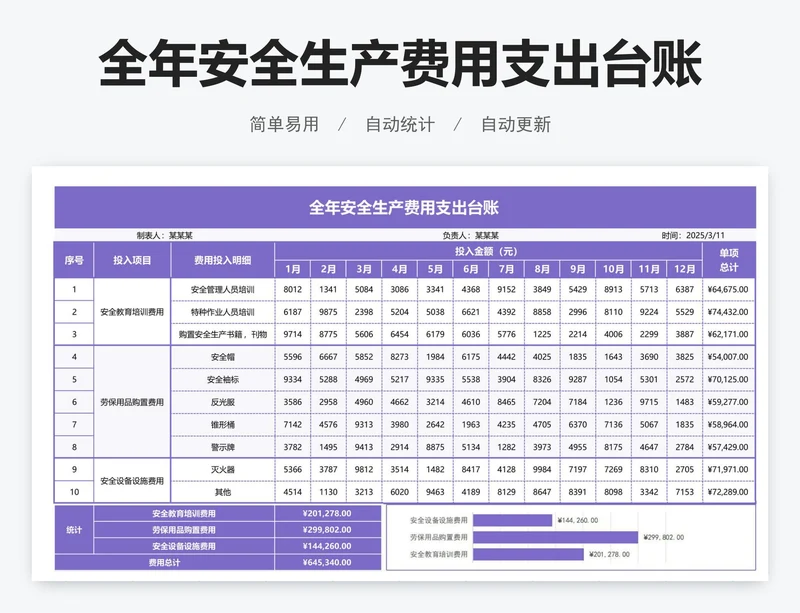Click chart axis label 安全教育培训费用
800x613 pixels.
coord(439,554)
